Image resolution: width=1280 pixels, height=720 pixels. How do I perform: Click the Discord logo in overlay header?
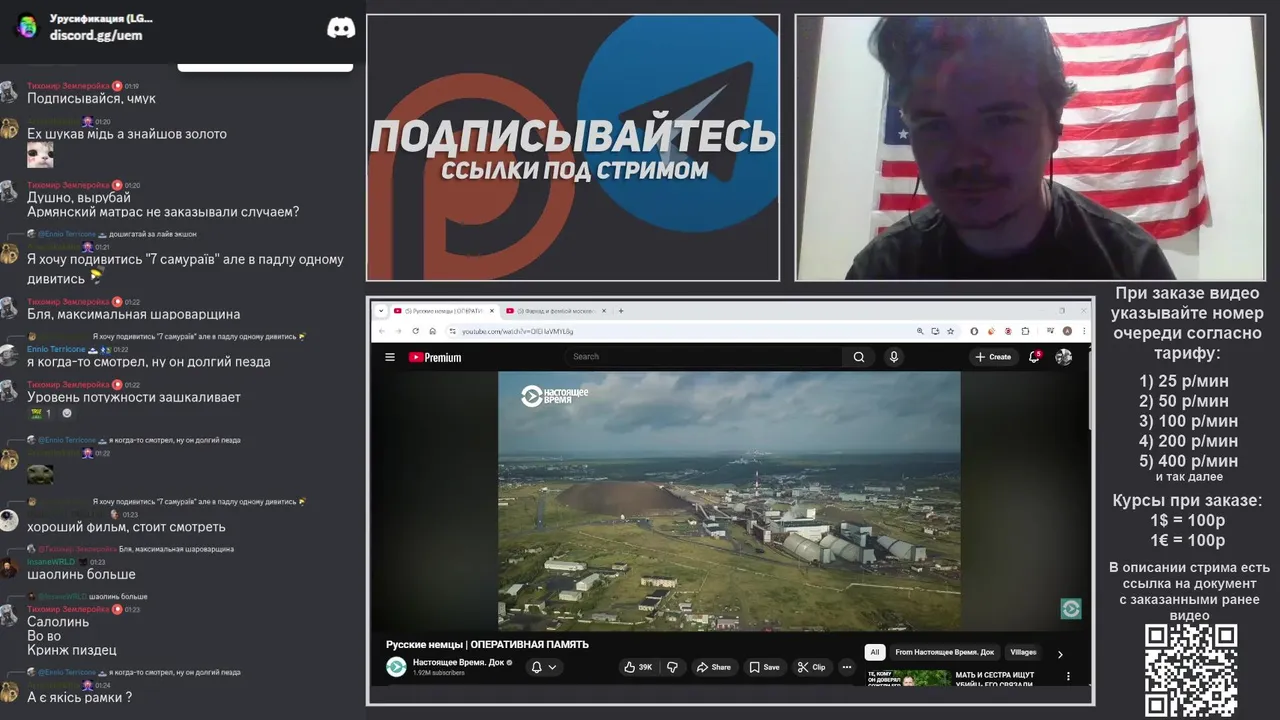point(341,28)
